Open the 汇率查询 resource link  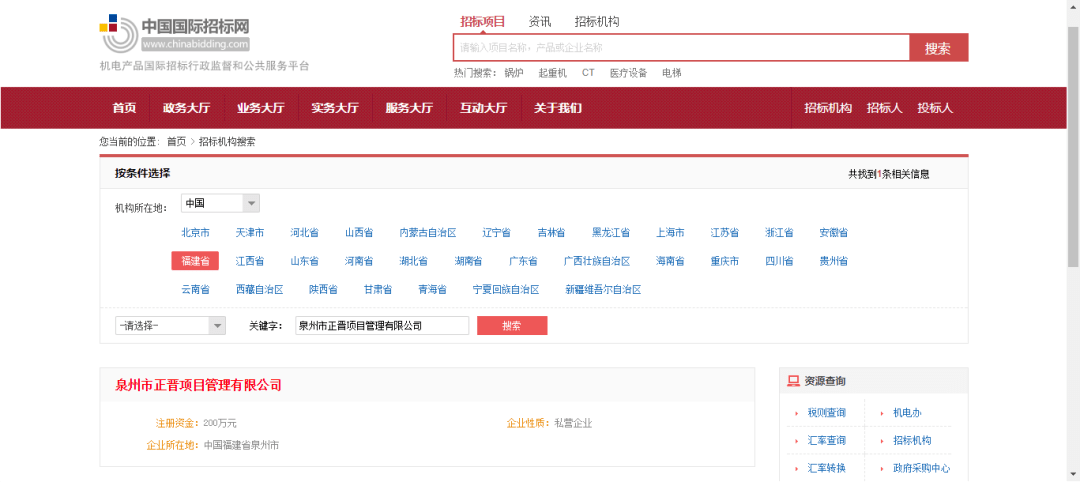click(826, 440)
